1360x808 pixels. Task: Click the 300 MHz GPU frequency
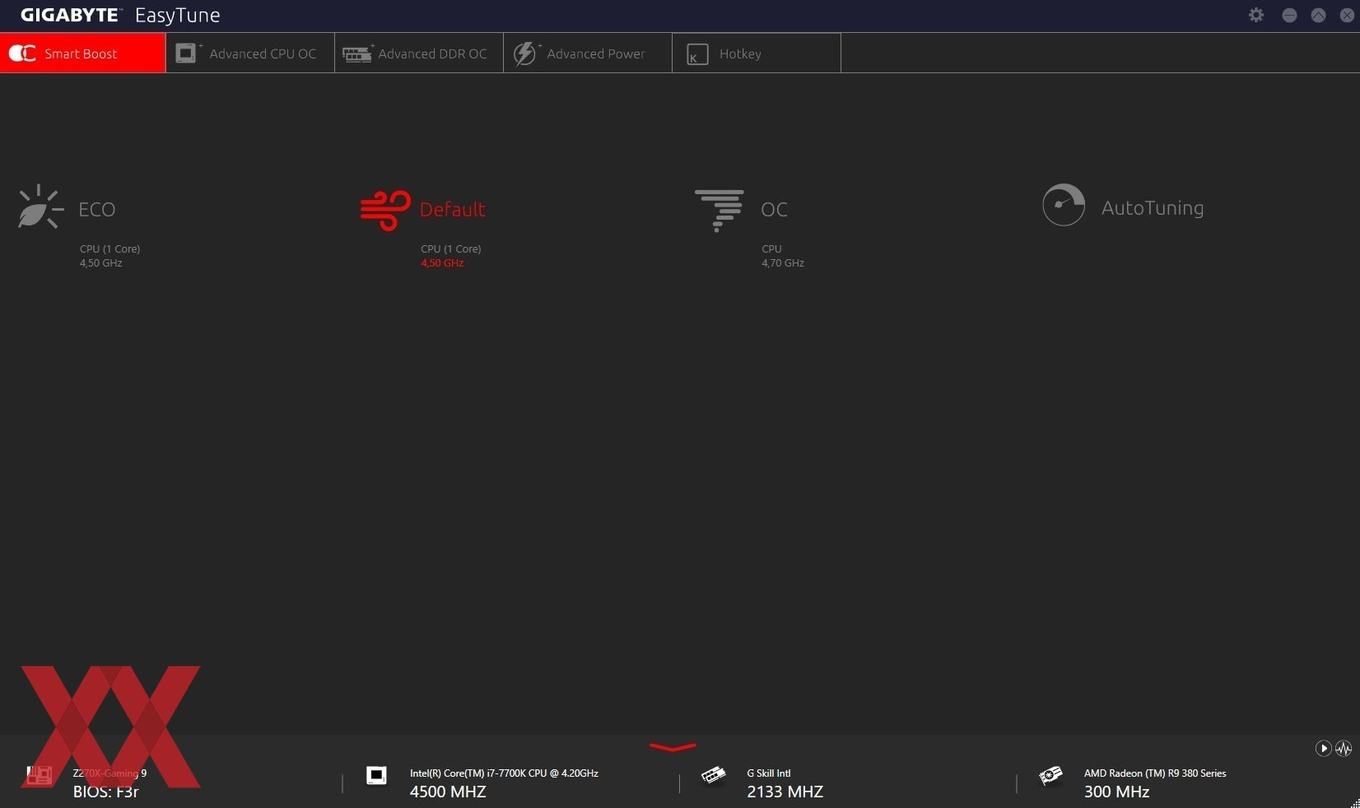1116,792
